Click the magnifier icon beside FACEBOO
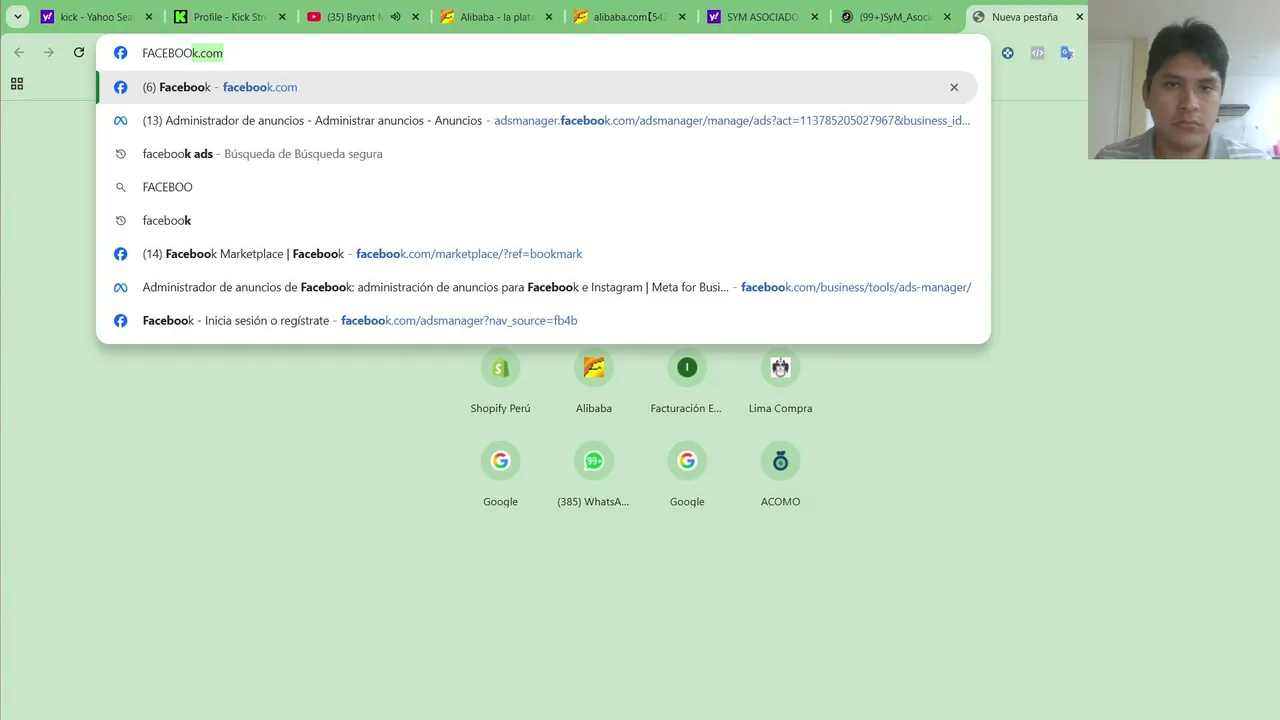 coord(120,187)
